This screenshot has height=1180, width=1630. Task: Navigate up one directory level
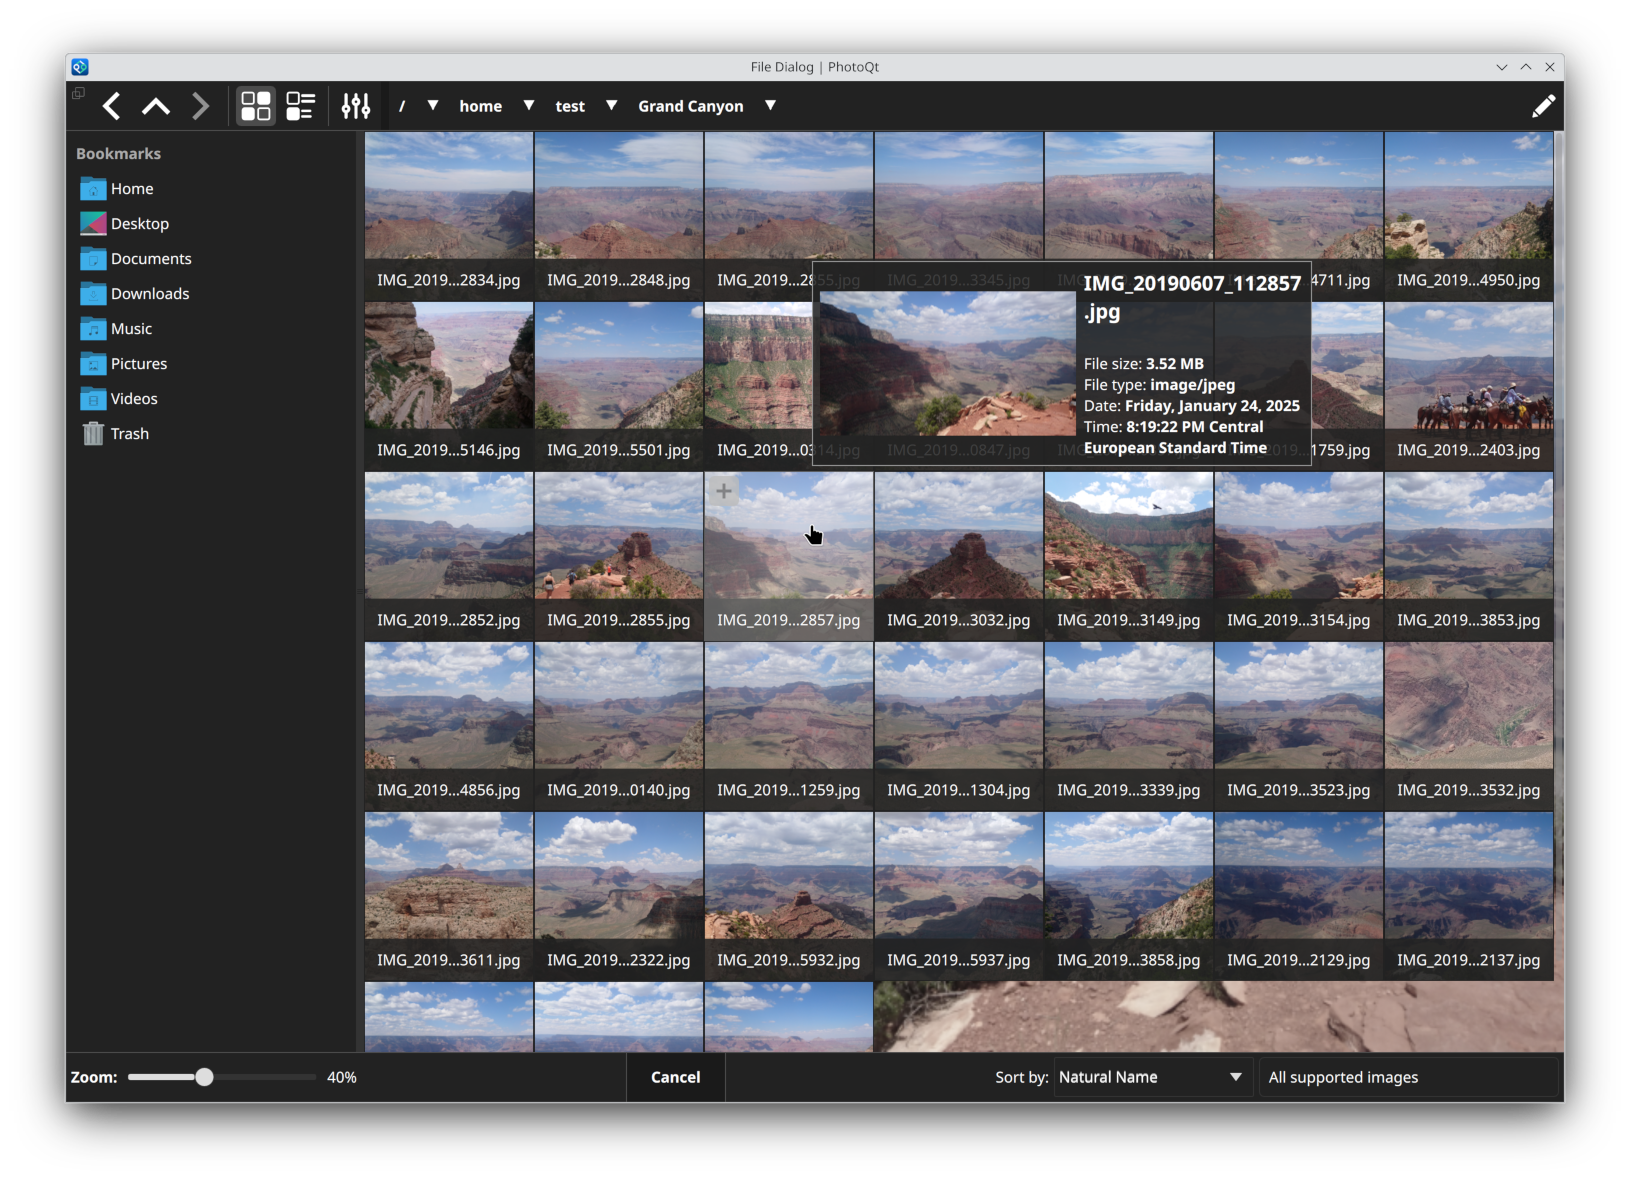(x=156, y=106)
